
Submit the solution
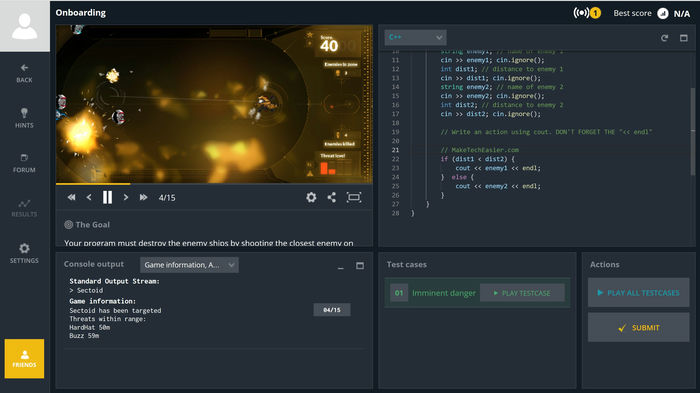(x=638, y=327)
